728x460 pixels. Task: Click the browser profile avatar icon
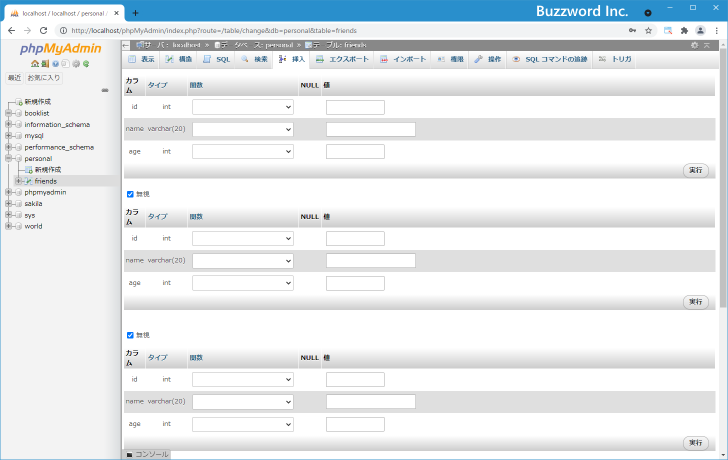pos(699,30)
